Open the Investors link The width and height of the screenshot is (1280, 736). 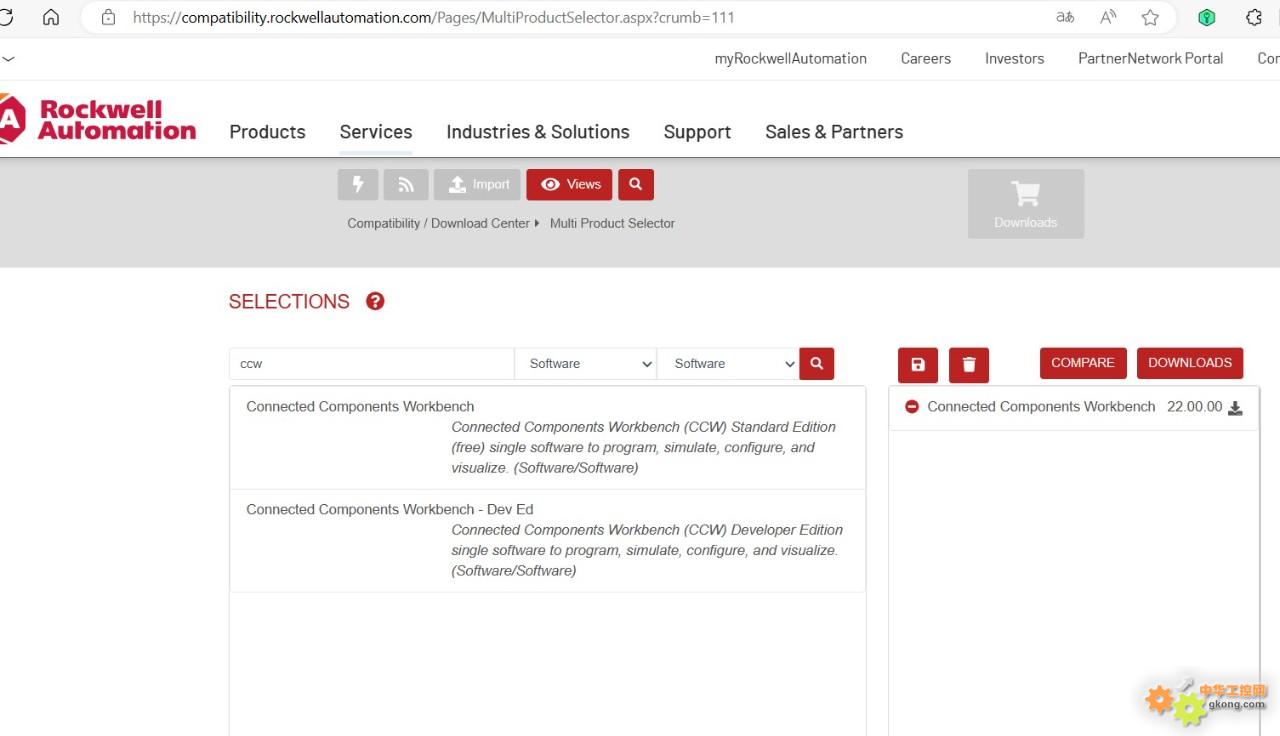click(x=1015, y=59)
